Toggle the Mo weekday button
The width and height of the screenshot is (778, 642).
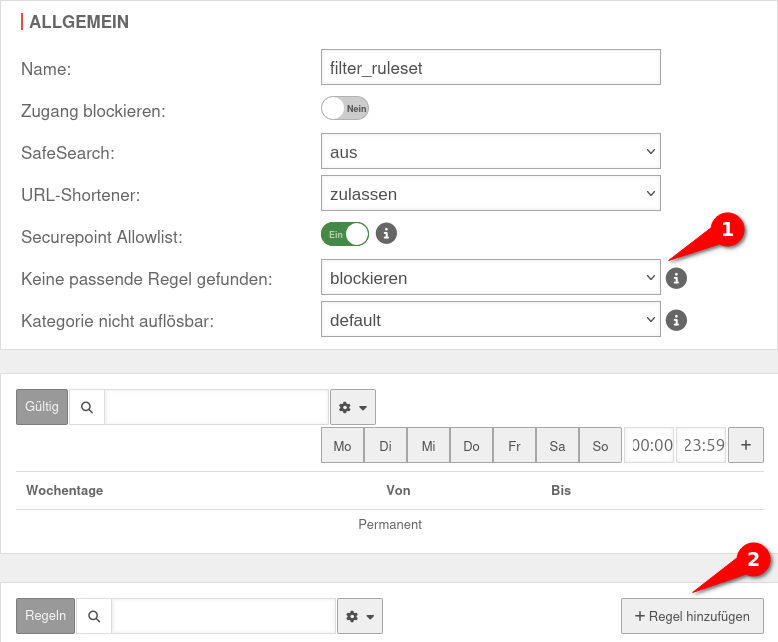coord(342,446)
